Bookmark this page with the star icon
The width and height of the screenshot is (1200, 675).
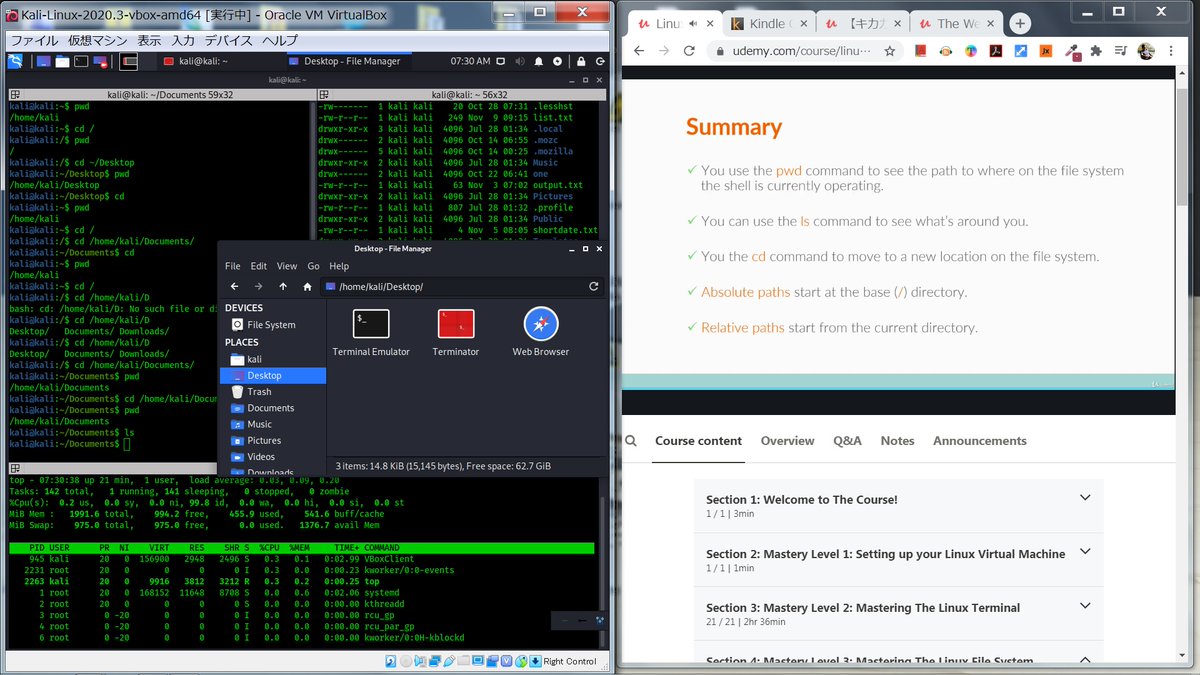click(889, 51)
